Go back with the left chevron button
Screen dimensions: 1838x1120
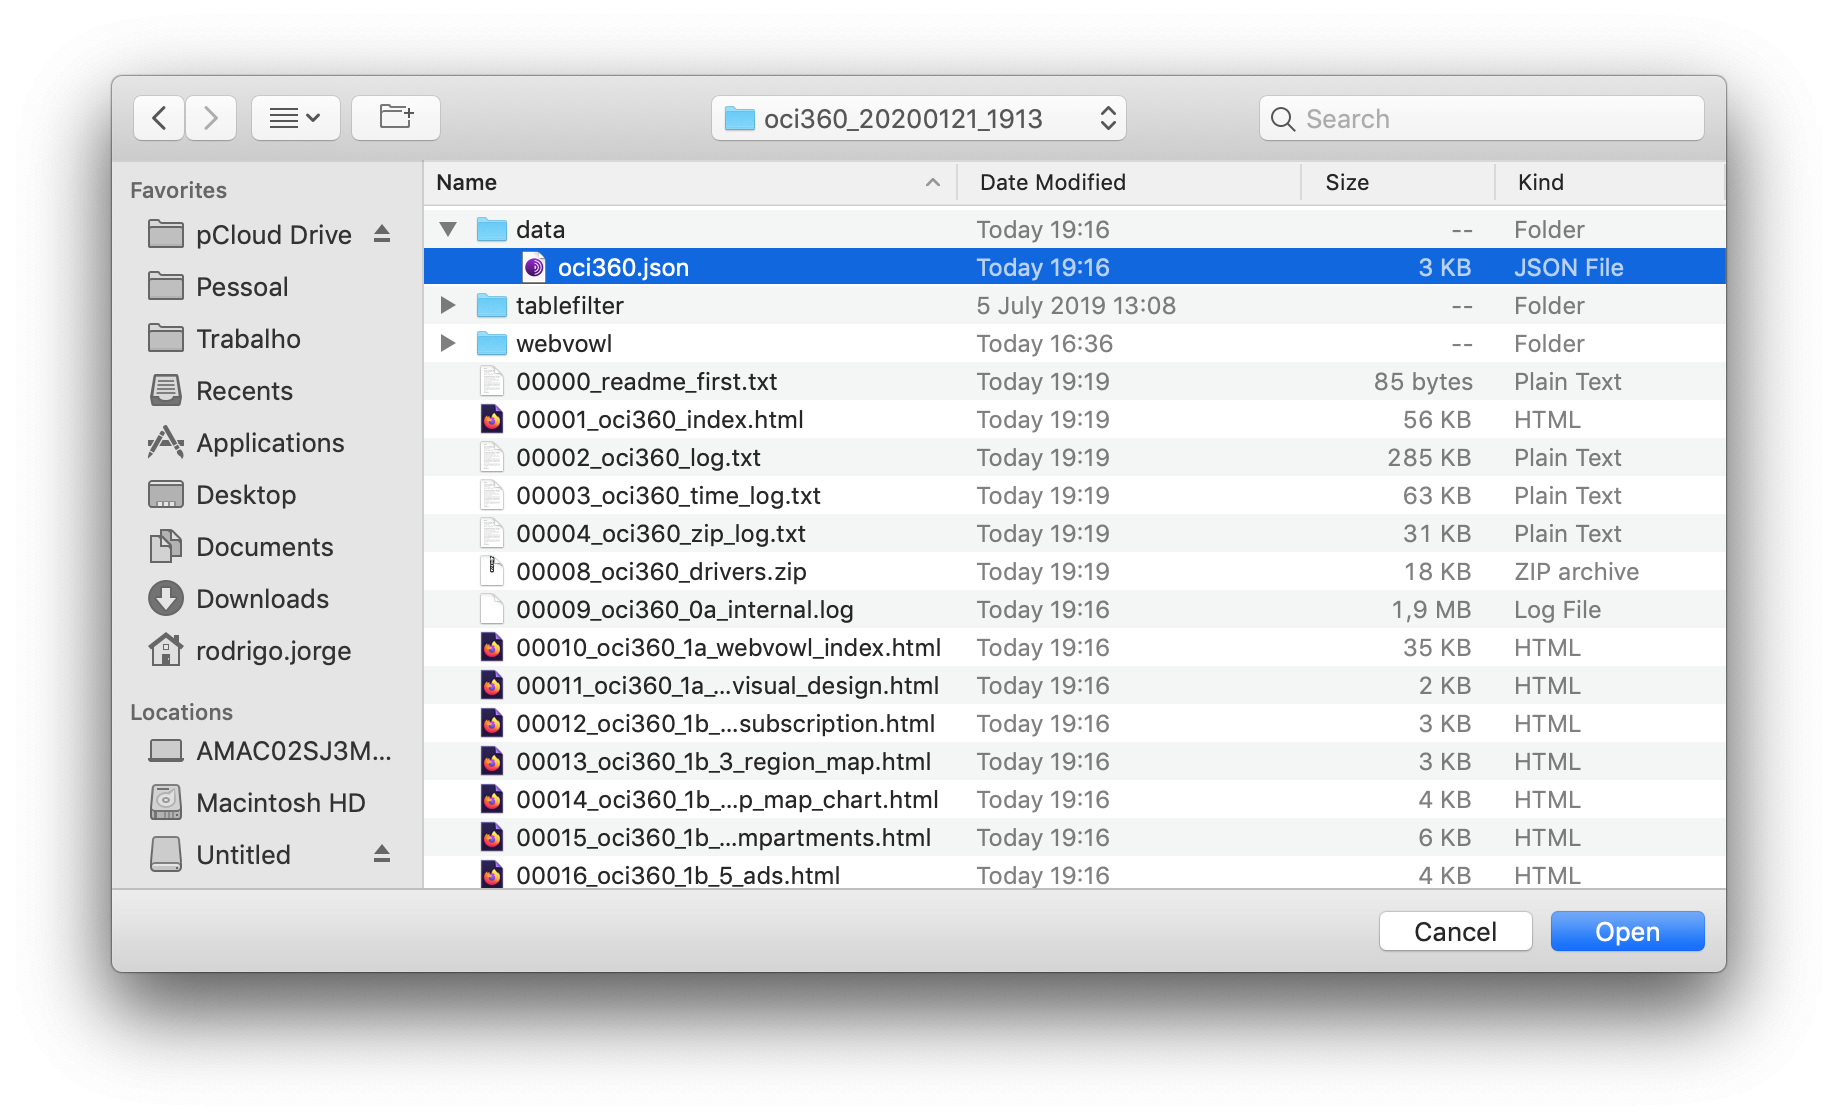click(x=159, y=118)
